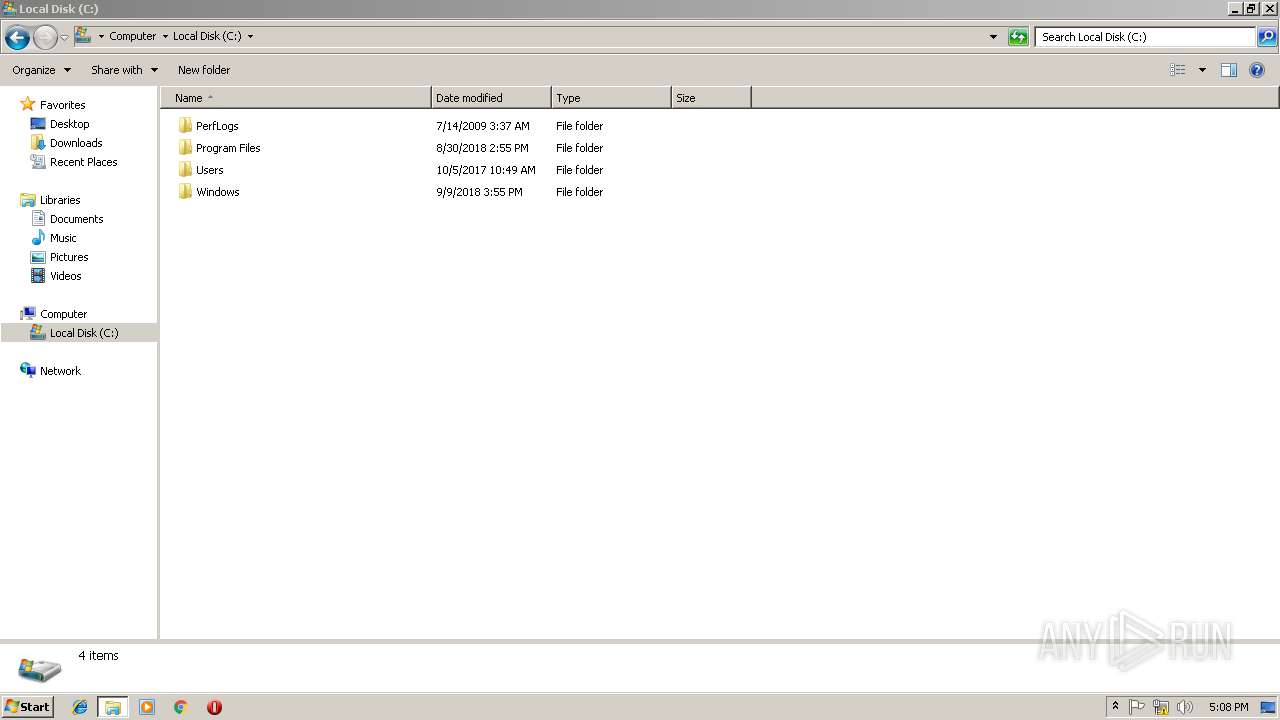Open previous locations dropdown in address bar

(993, 37)
